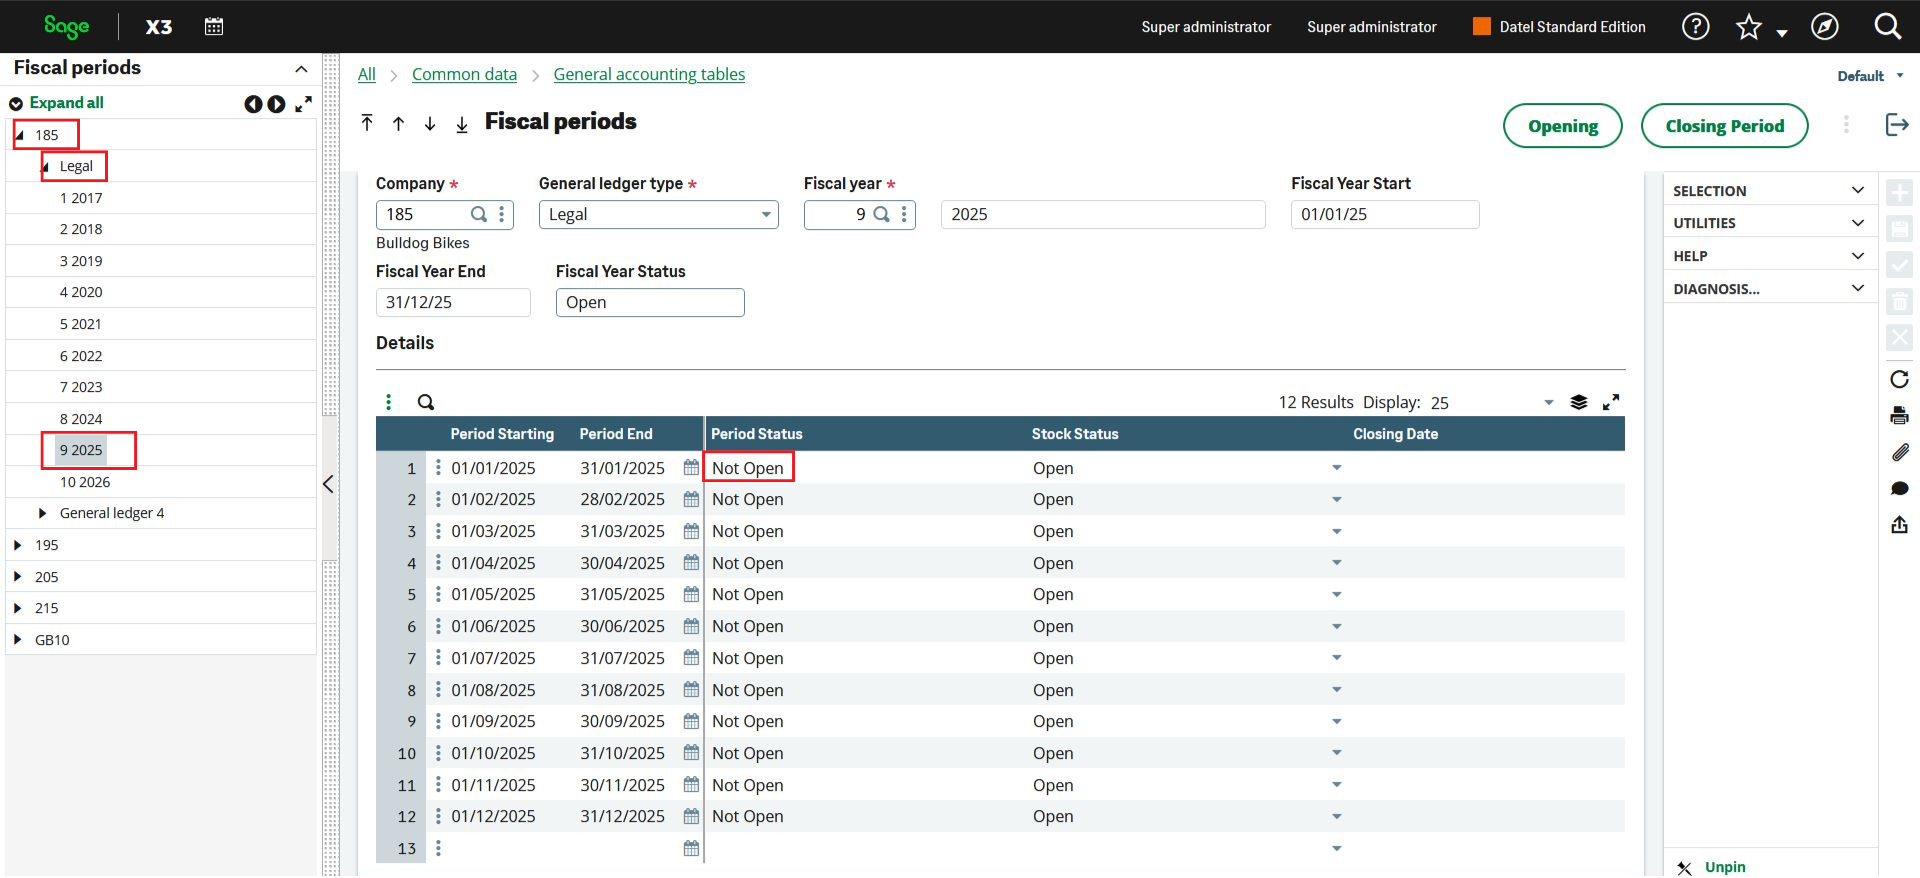Open Stock Status dropdown in row 1

1336,467
